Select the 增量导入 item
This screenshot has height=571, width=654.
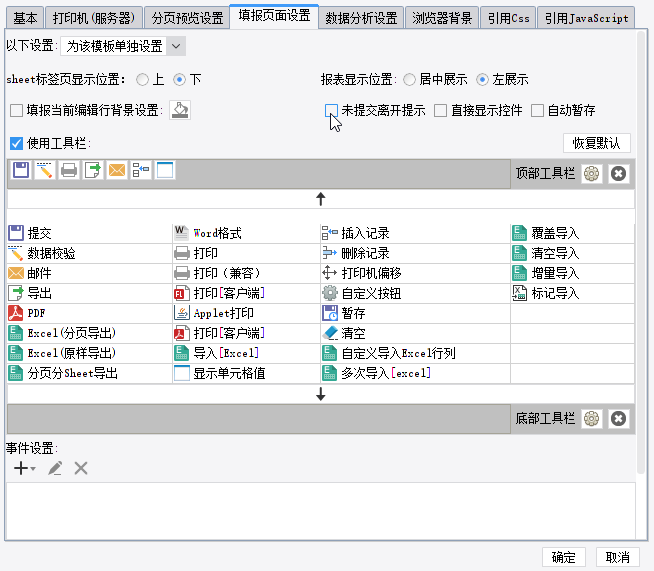click(572, 273)
